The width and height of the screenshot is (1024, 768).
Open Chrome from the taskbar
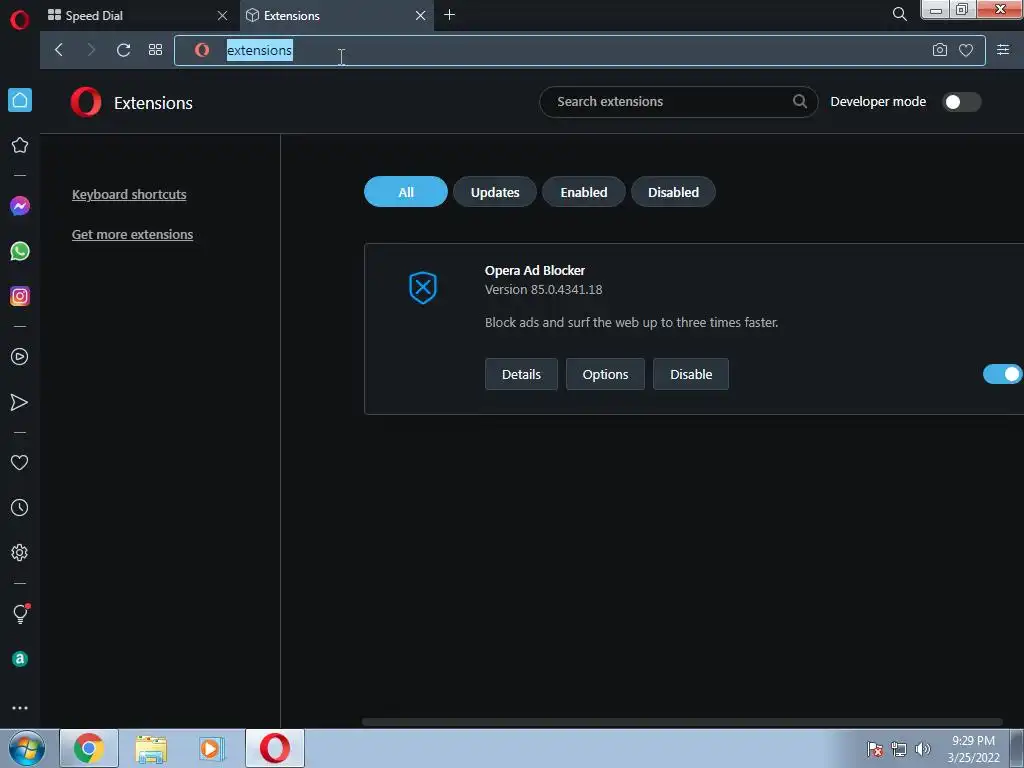pos(89,748)
